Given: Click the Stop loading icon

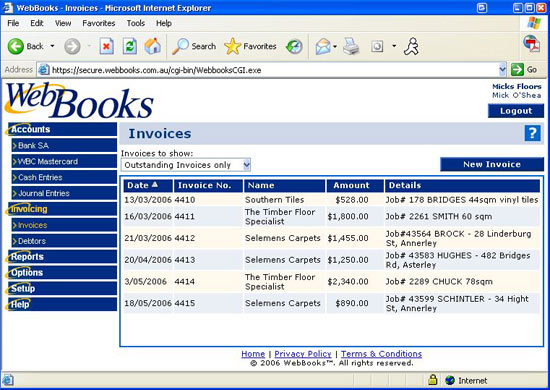Looking at the screenshot, I should tap(106, 46).
